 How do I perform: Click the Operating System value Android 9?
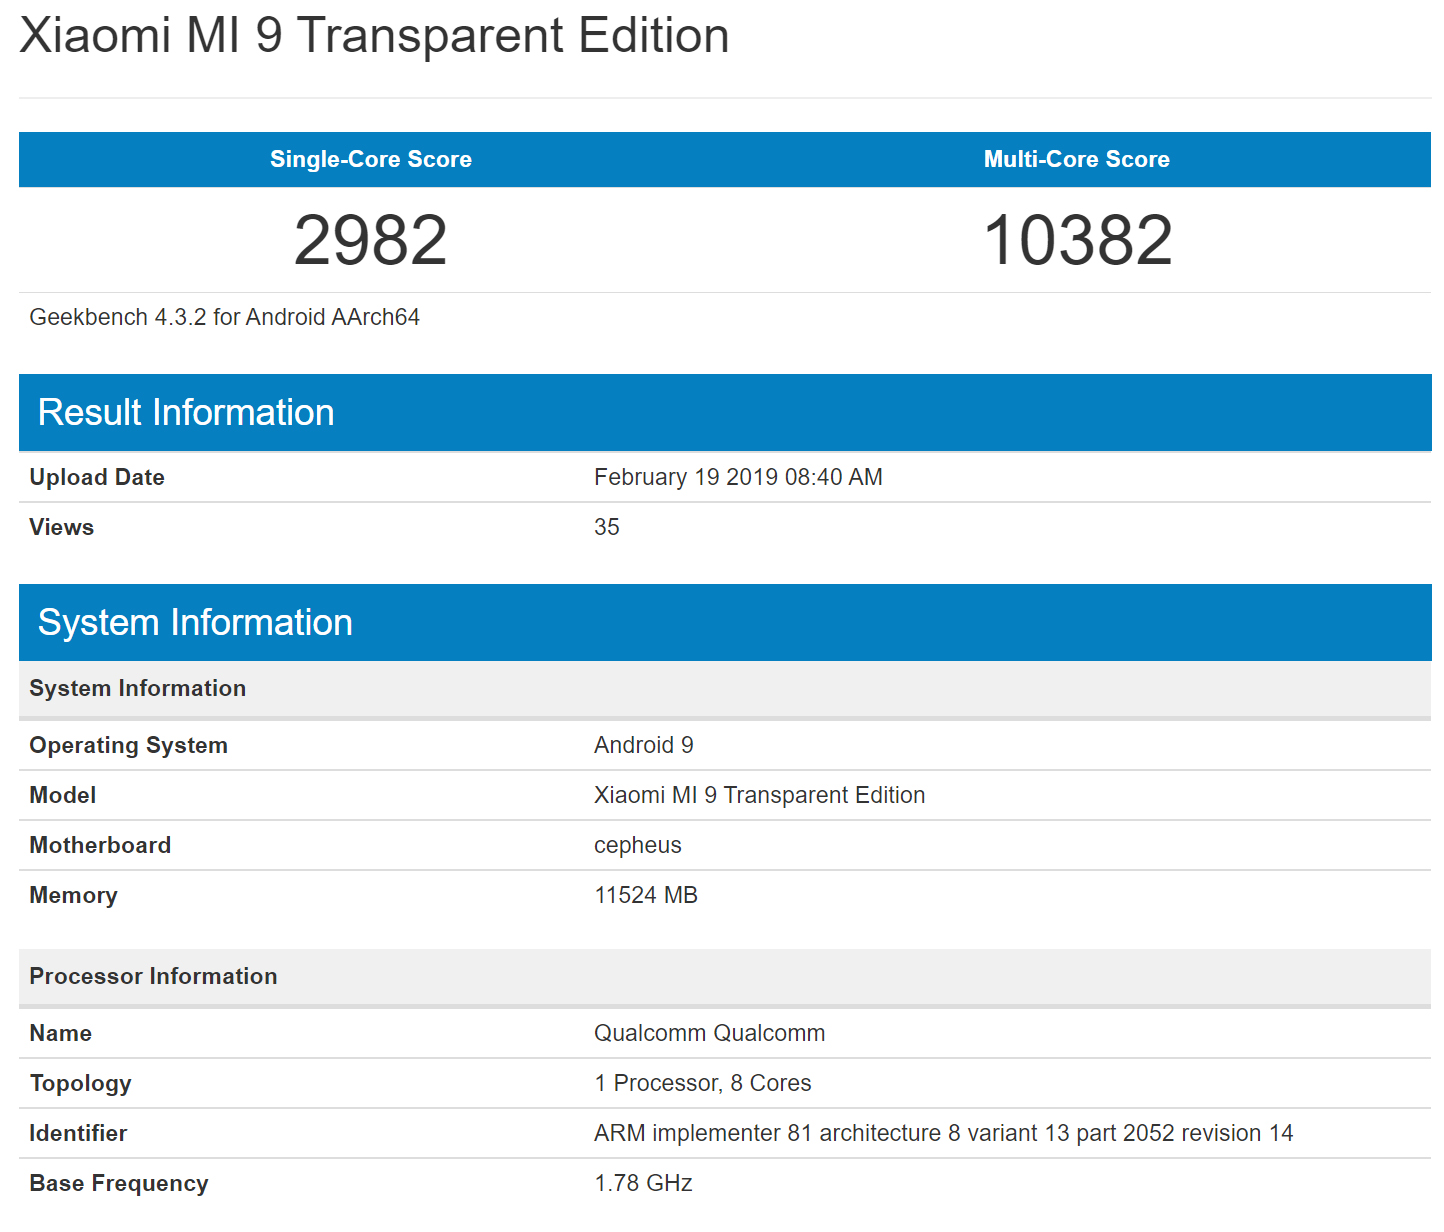point(643,745)
